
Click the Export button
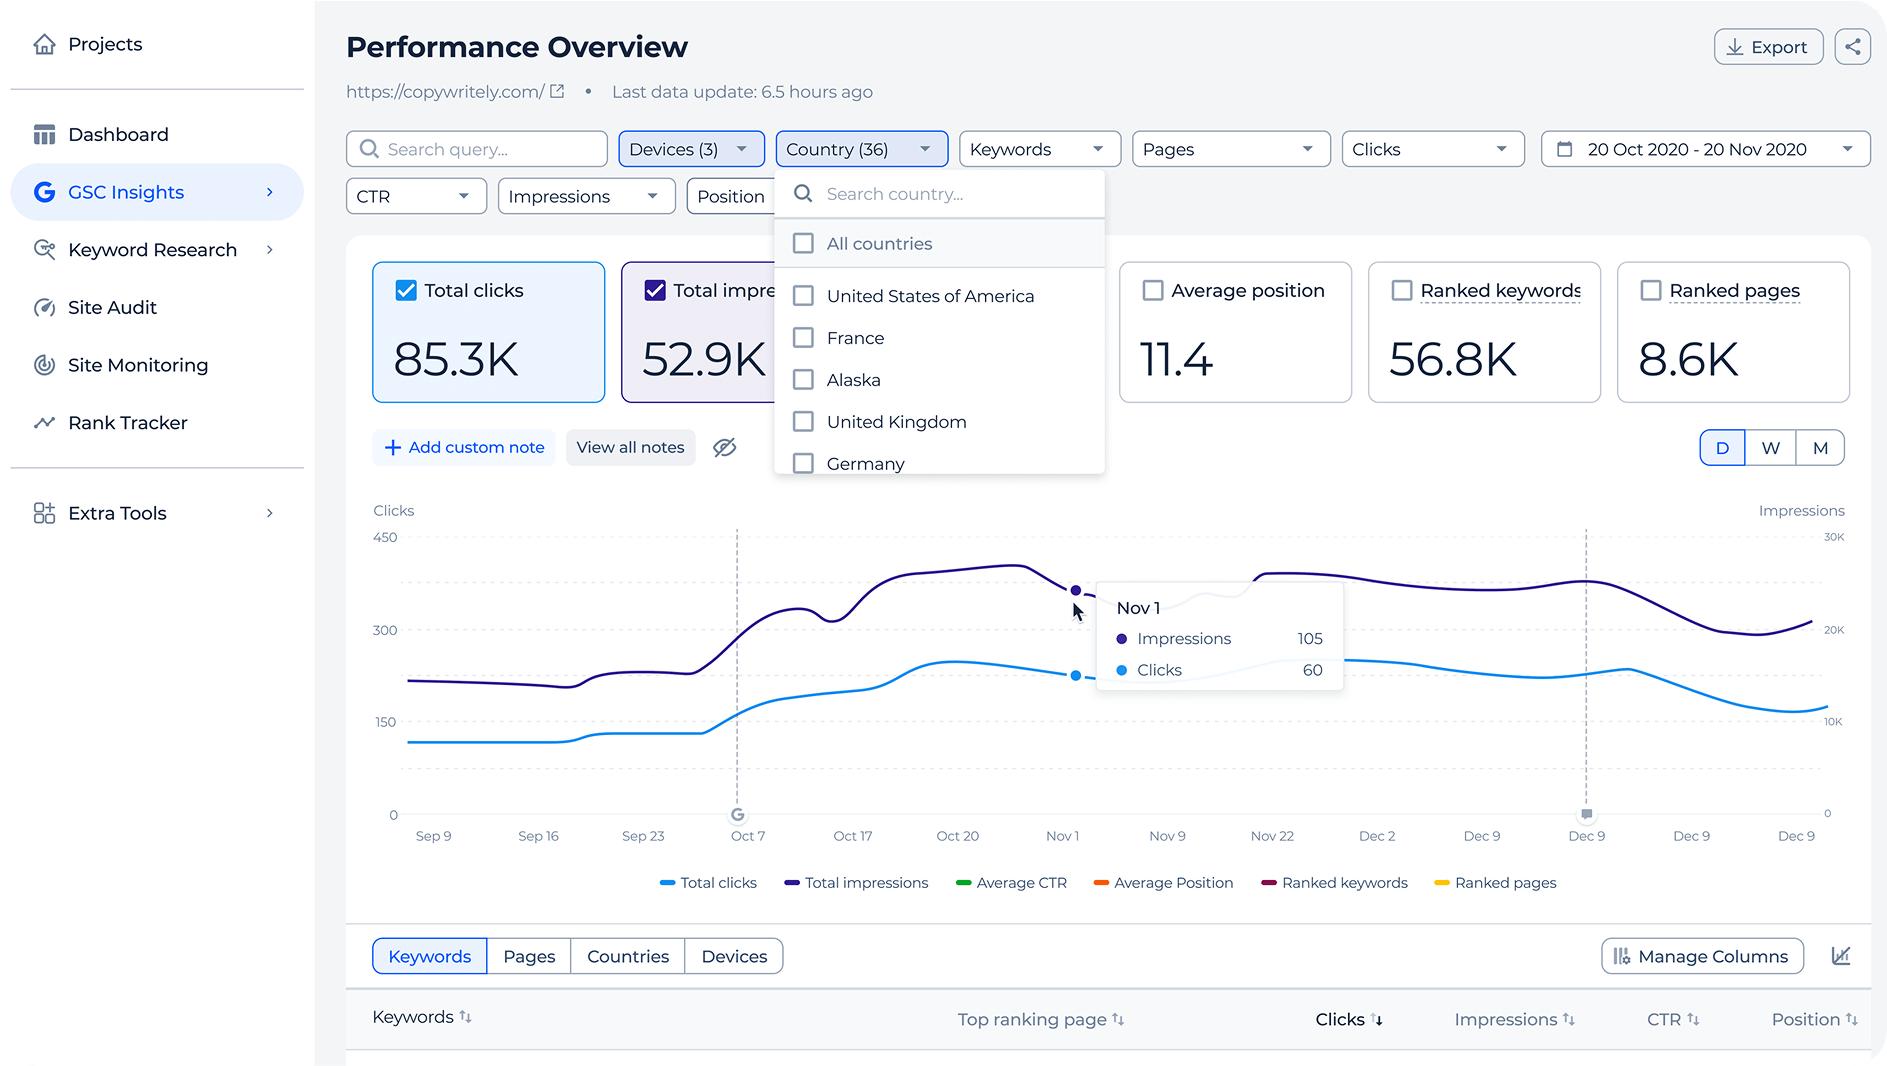point(1768,47)
